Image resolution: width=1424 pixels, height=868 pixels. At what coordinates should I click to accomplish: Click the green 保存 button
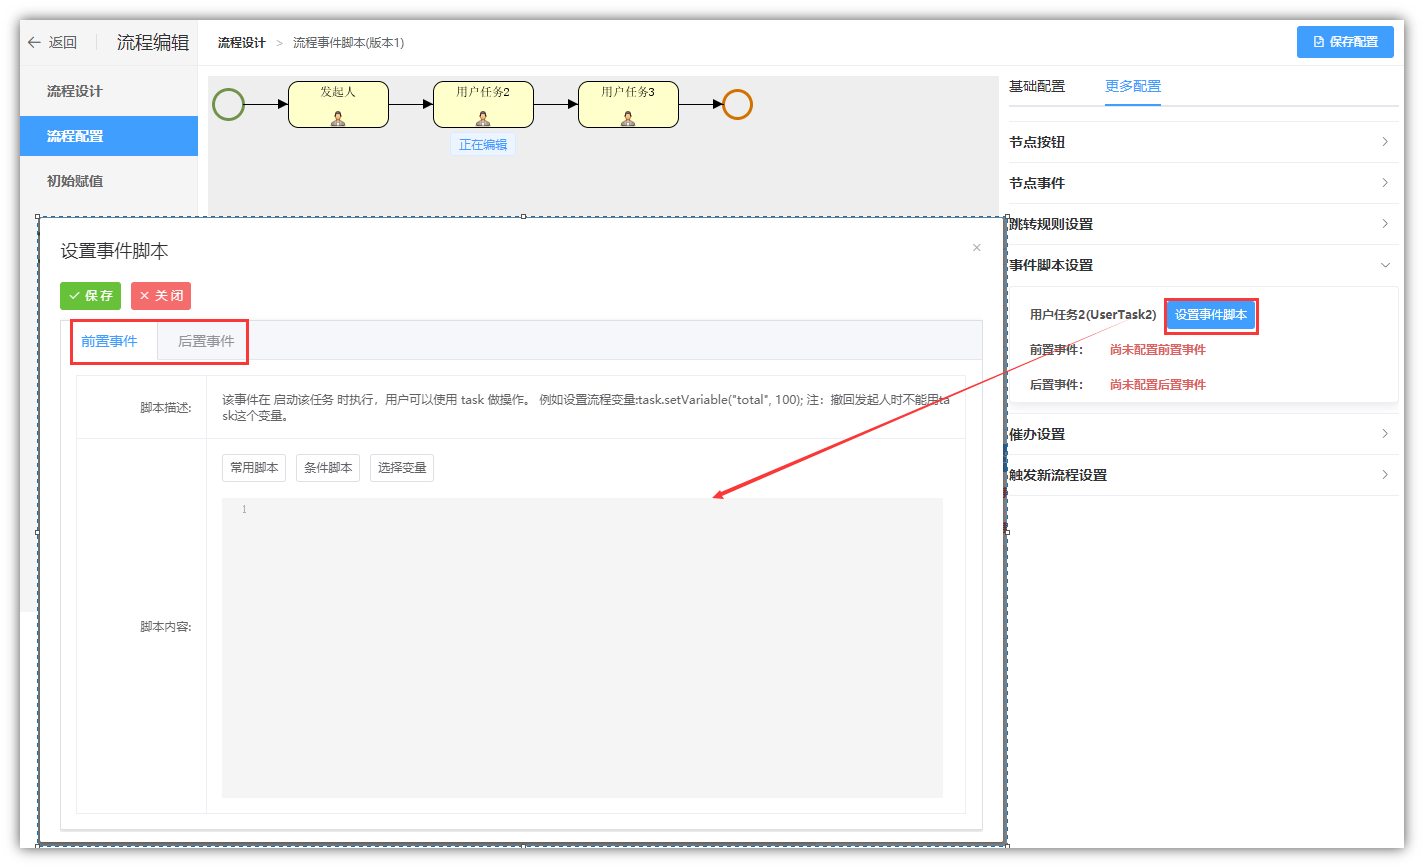90,296
